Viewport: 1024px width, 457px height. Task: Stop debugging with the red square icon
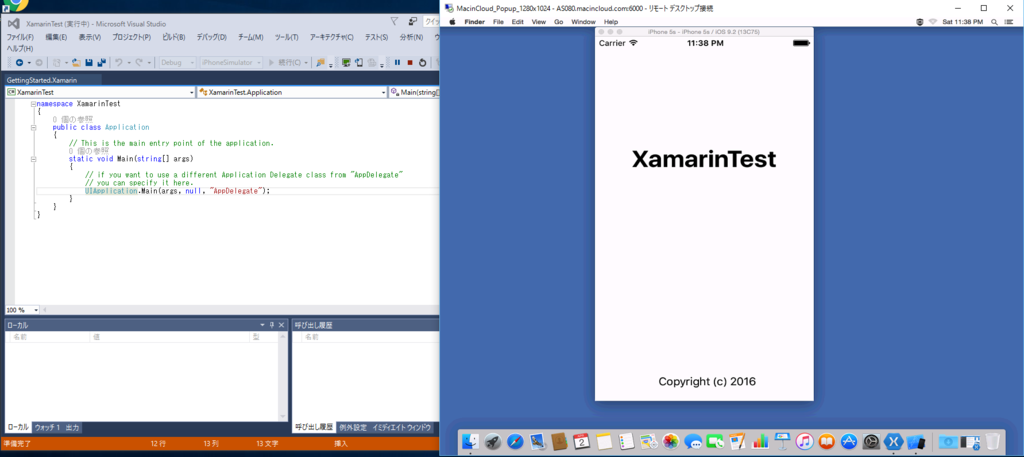(409, 63)
